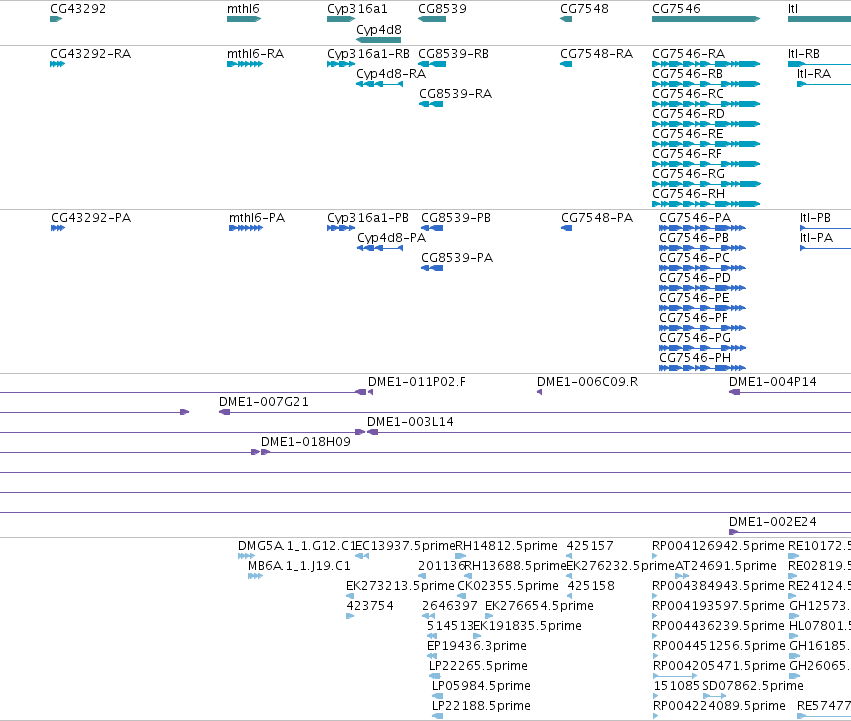Image resolution: width=851 pixels, height=721 pixels.
Task: Select the CG7546-PA protein feature
Action: [x=702, y=228]
